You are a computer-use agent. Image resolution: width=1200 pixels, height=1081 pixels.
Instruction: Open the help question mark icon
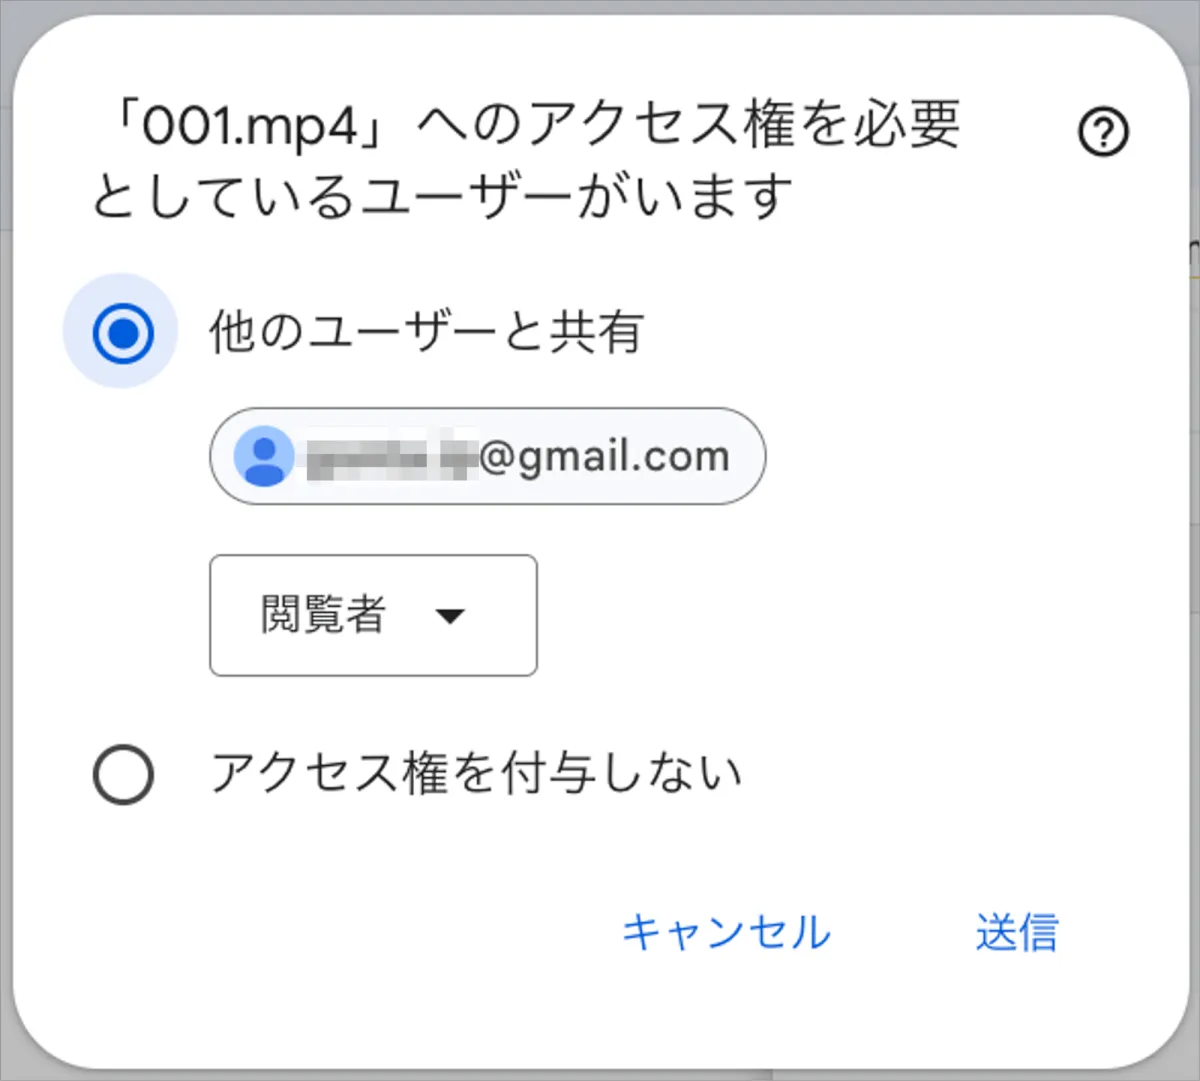click(1103, 132)
